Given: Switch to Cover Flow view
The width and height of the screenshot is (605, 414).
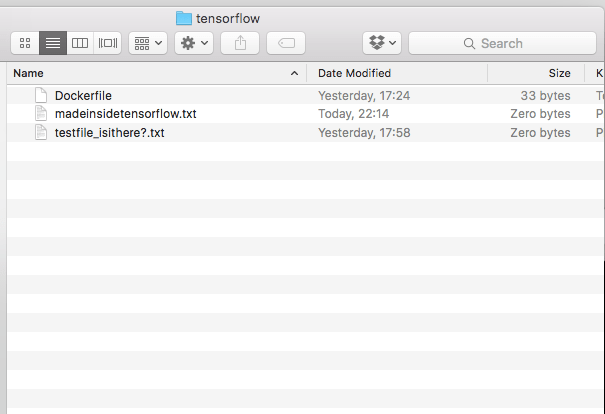Looking at the screenshot, I should (108, 43).
